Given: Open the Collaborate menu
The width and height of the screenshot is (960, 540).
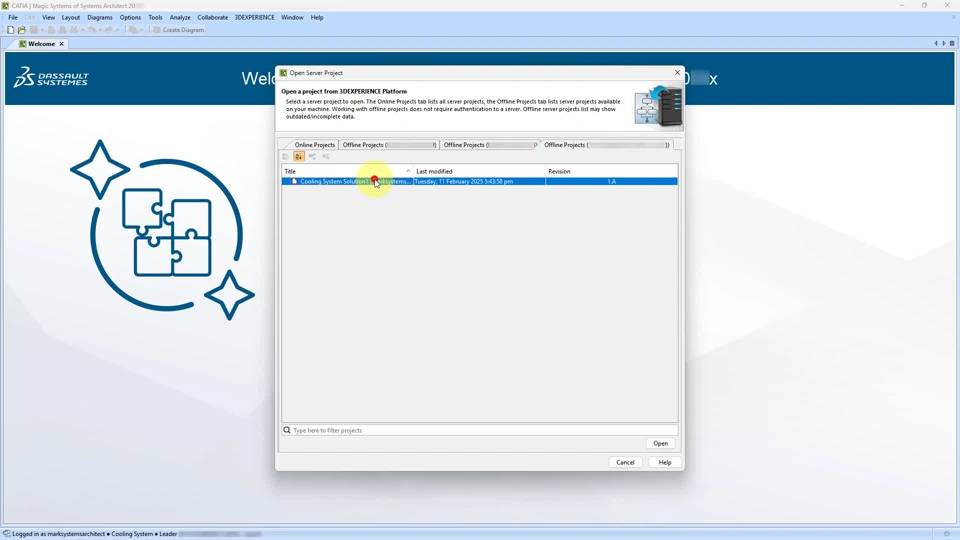Looking at the screenshot, I should pyautogui.click(x=212, y=17).
